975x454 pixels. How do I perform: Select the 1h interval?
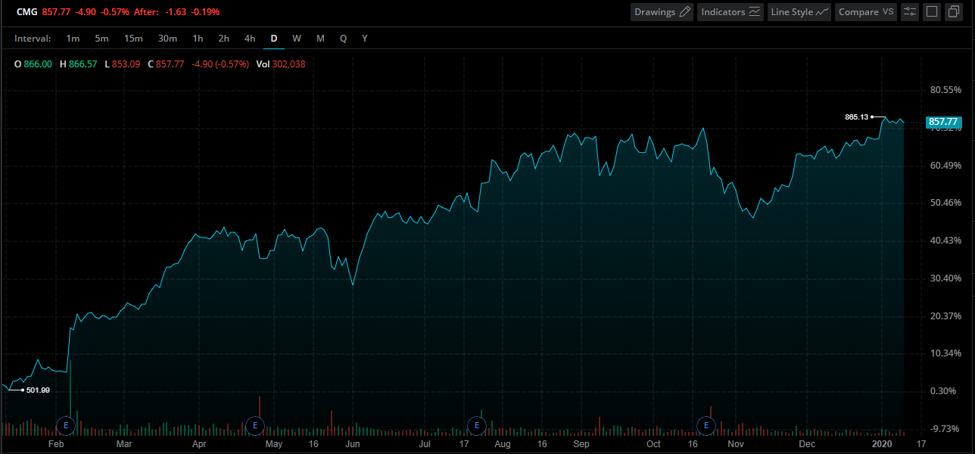point(198,39)
